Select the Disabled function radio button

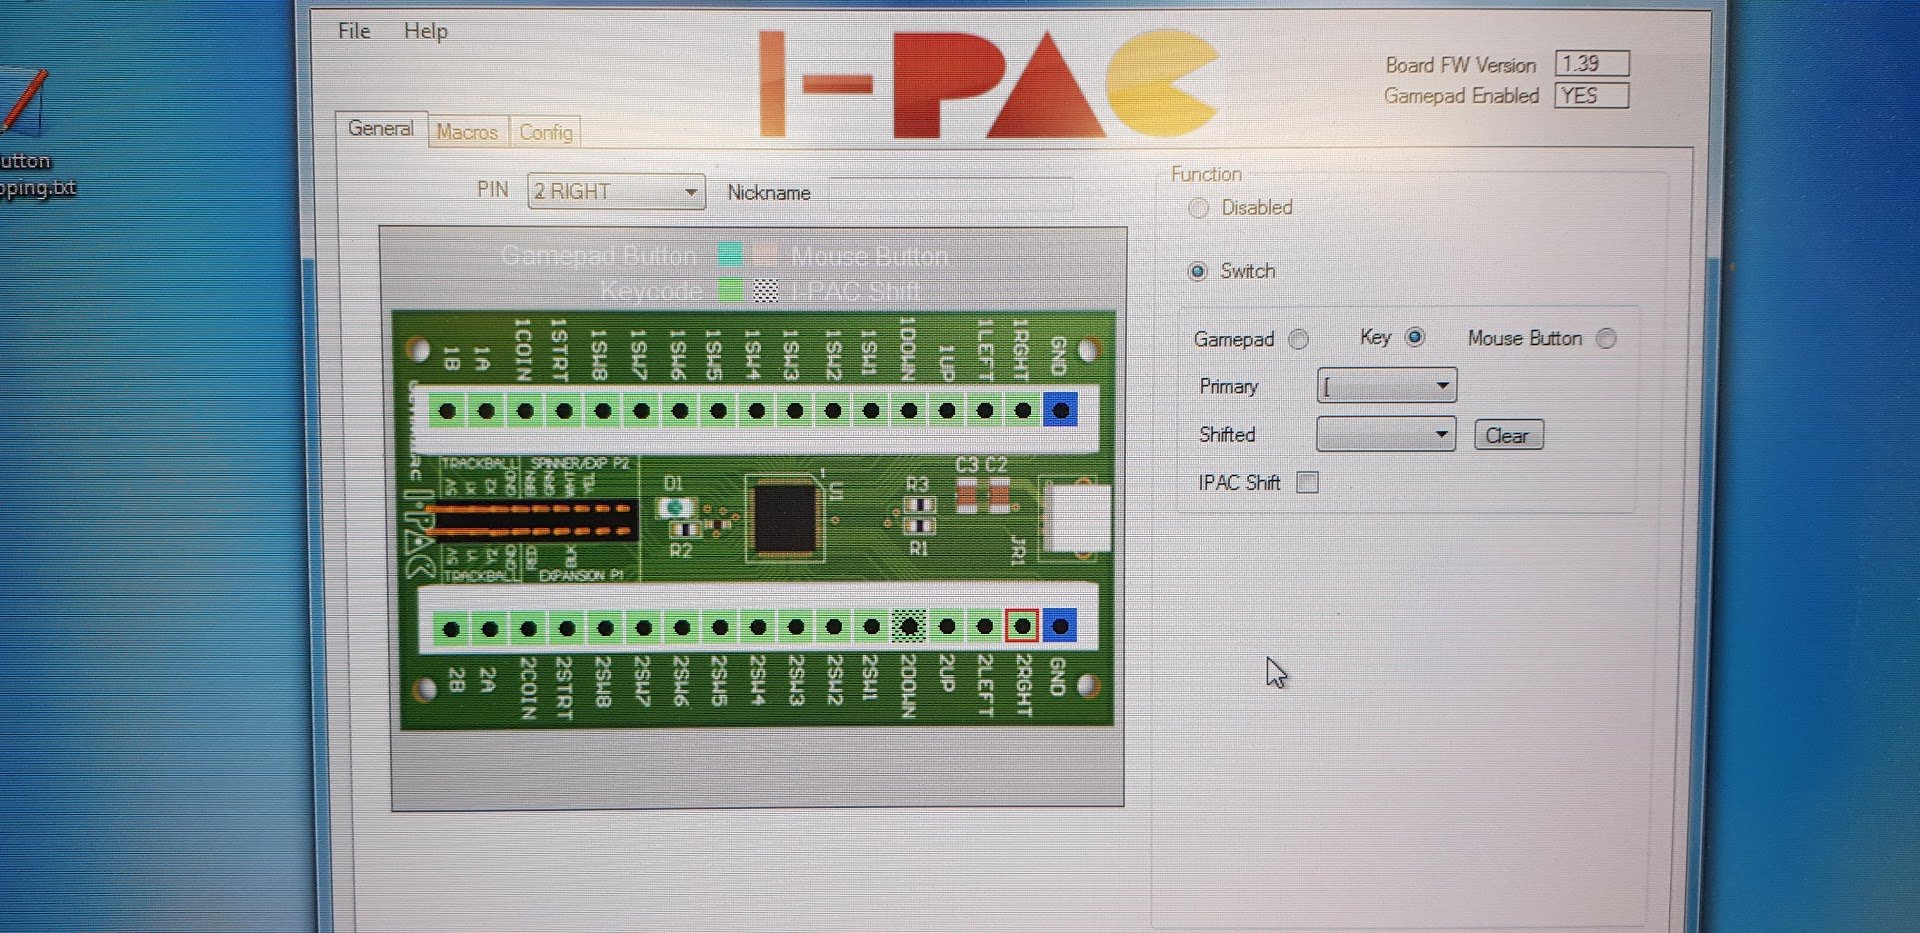pyautogui.click(x=1198, y=208)
